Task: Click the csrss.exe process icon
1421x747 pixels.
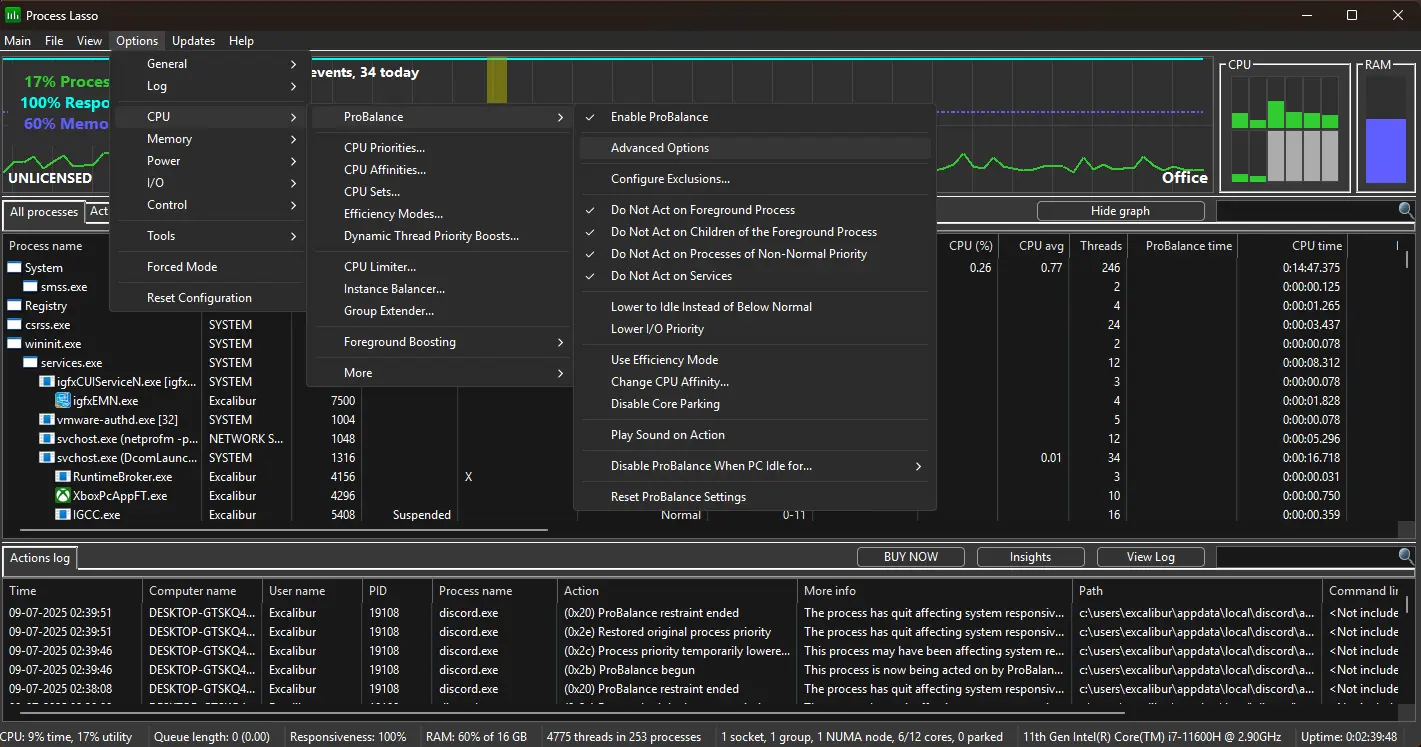Action: click(14, 325)
